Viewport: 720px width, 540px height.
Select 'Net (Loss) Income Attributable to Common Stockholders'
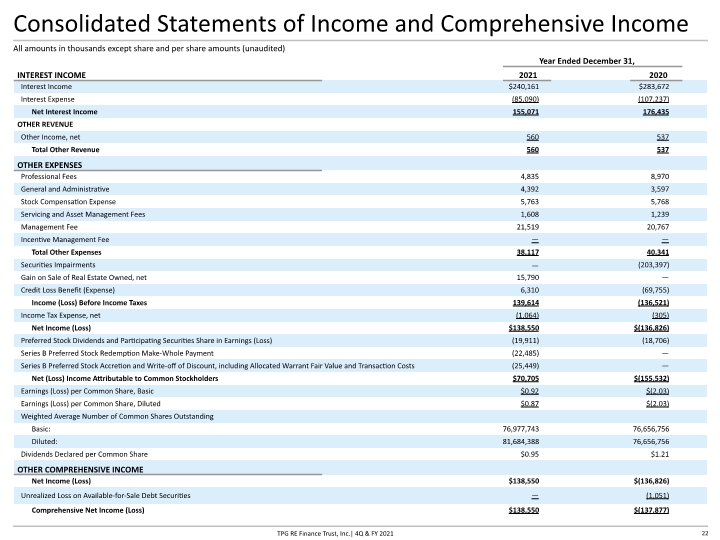(124, 378)
